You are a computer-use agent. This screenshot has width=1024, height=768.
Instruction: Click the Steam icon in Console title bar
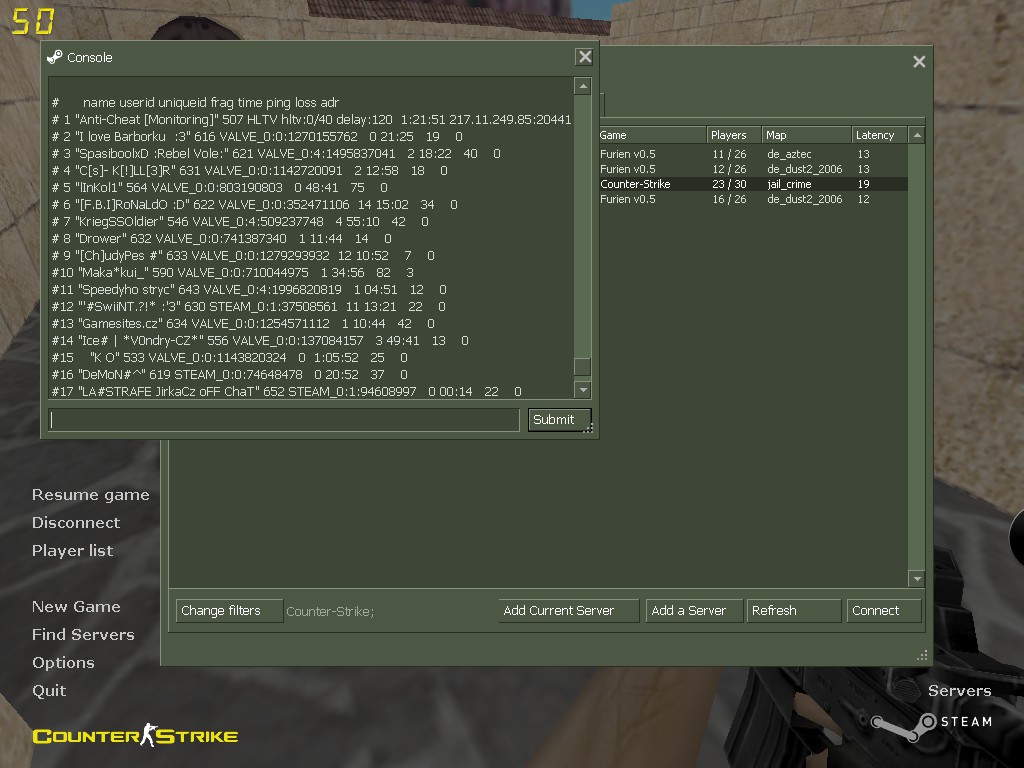pyautogui.click(x=55, y=57)
